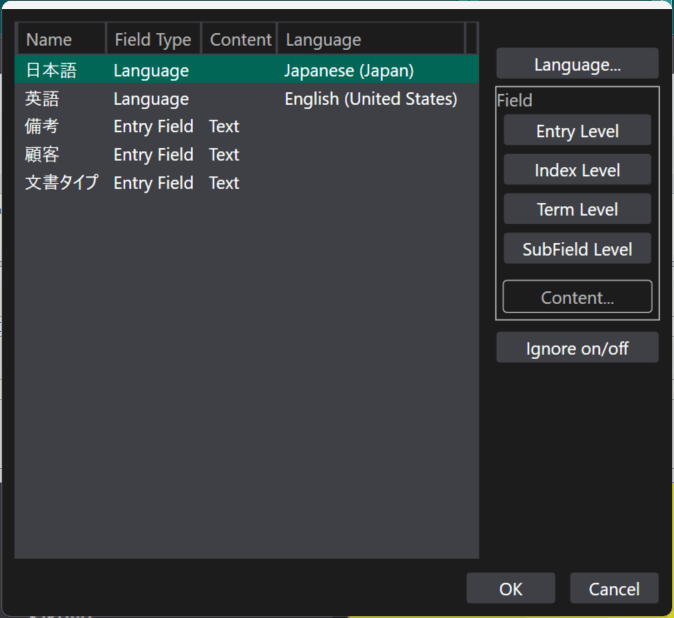Confirm with the OK button
Viewport: 674px width, 618px height.
(x=510, y=589)
